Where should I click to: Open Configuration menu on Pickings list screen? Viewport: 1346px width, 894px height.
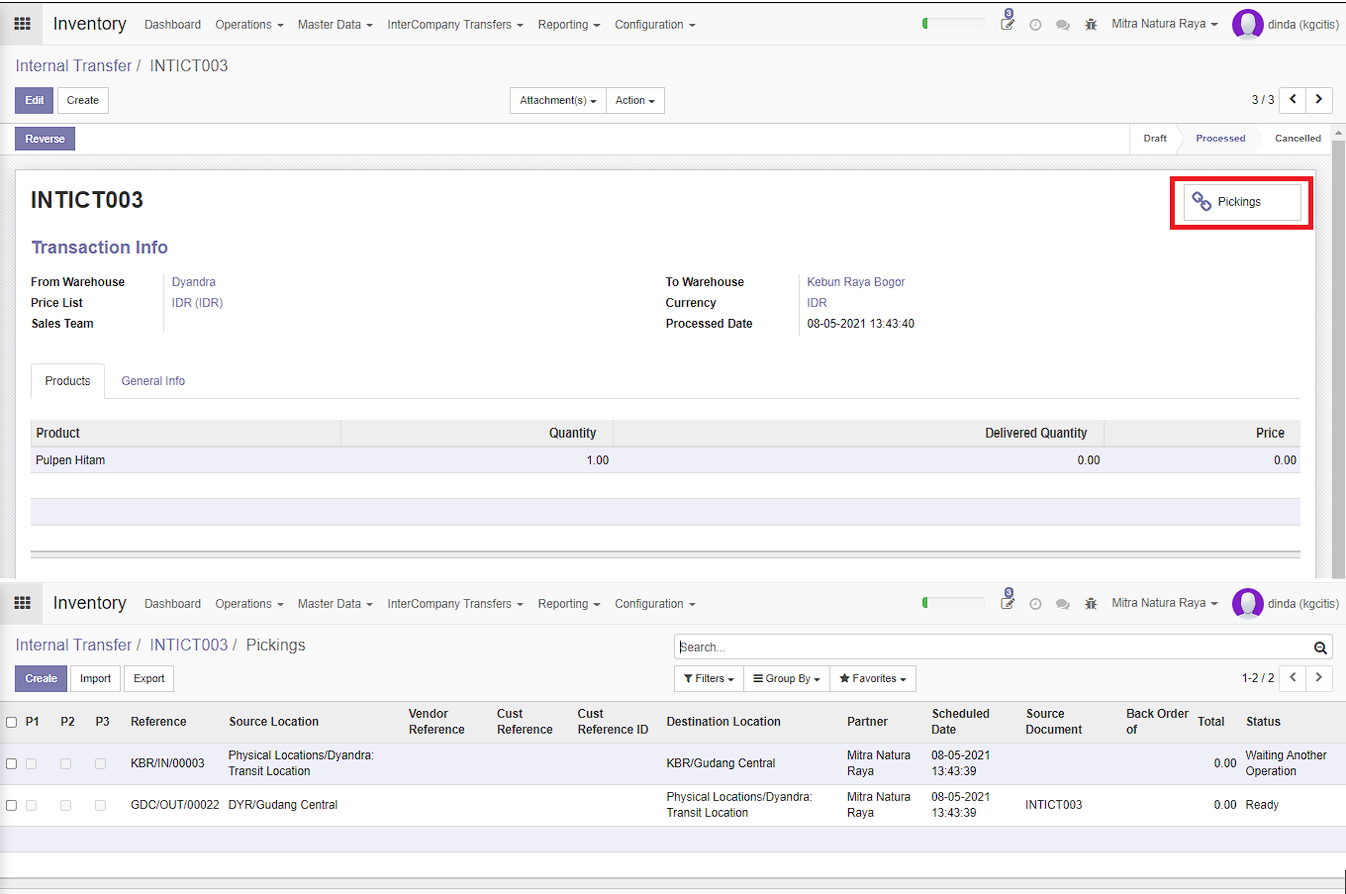[x=655, y=603]
